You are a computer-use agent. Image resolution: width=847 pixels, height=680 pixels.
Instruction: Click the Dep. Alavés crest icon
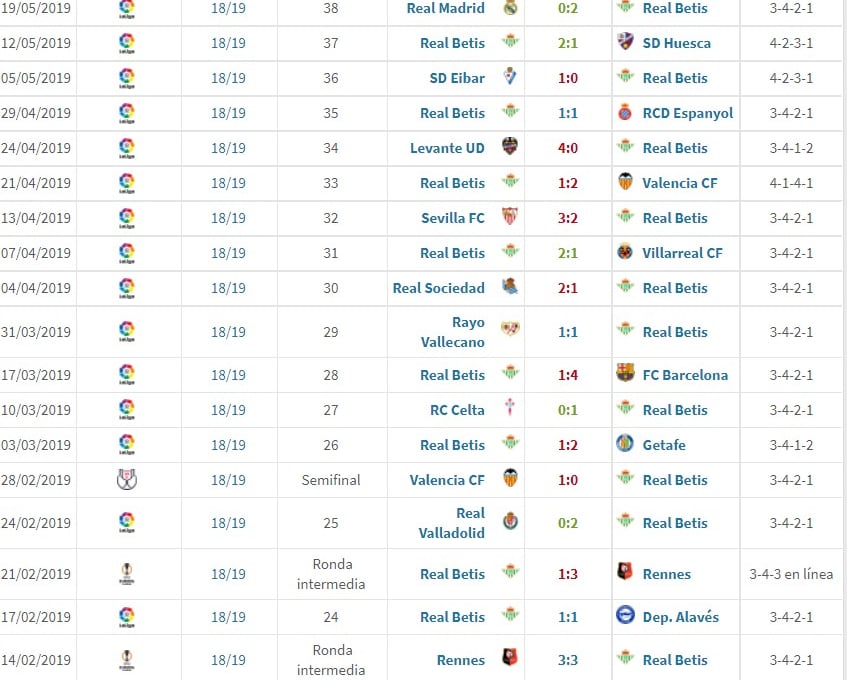pyautogui.click(x=625, y=617)
